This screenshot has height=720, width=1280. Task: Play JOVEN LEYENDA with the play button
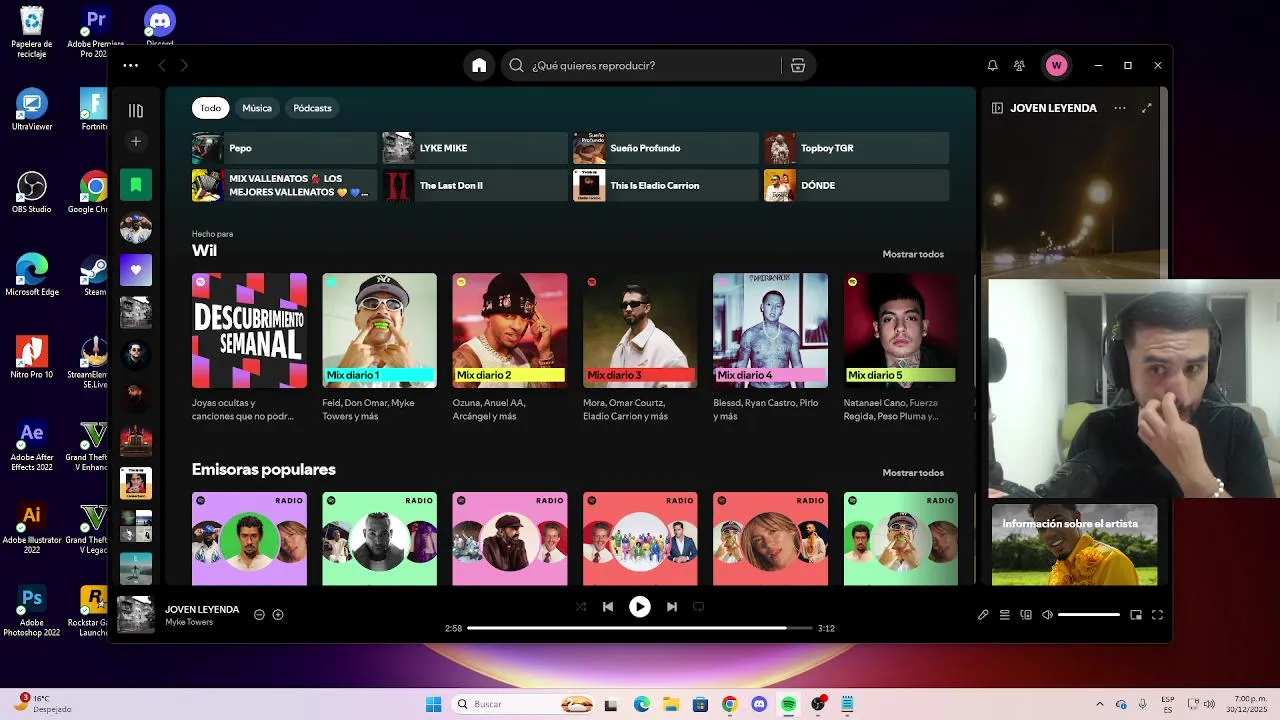click(640, 606)
